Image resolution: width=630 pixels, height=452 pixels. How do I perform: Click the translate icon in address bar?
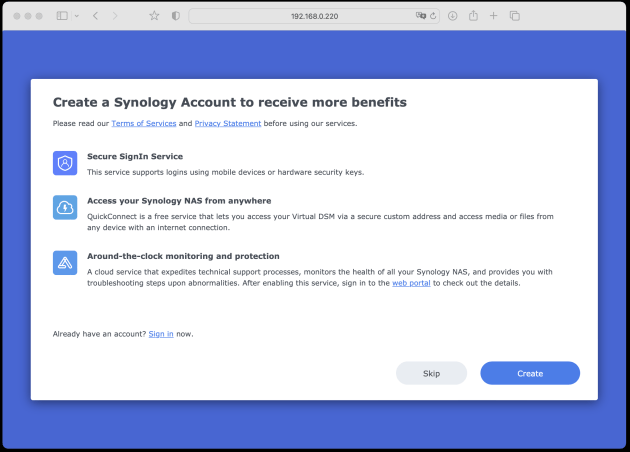421,16
